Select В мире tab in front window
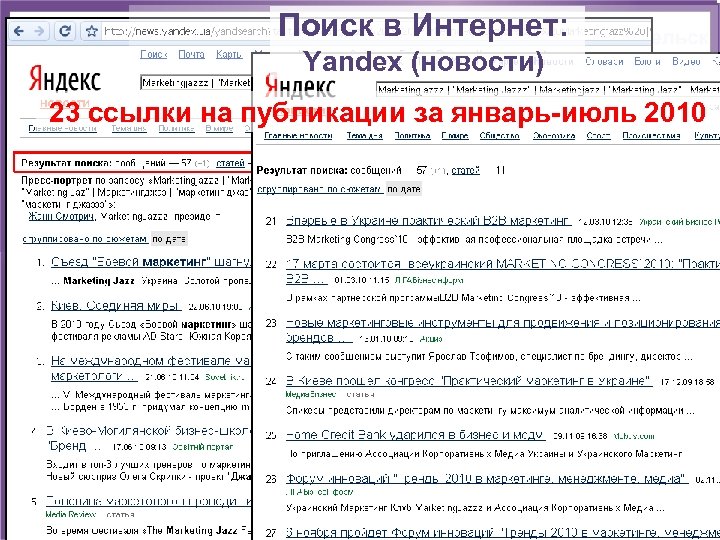Screen dimensions: 720x540 pos(455,136)
